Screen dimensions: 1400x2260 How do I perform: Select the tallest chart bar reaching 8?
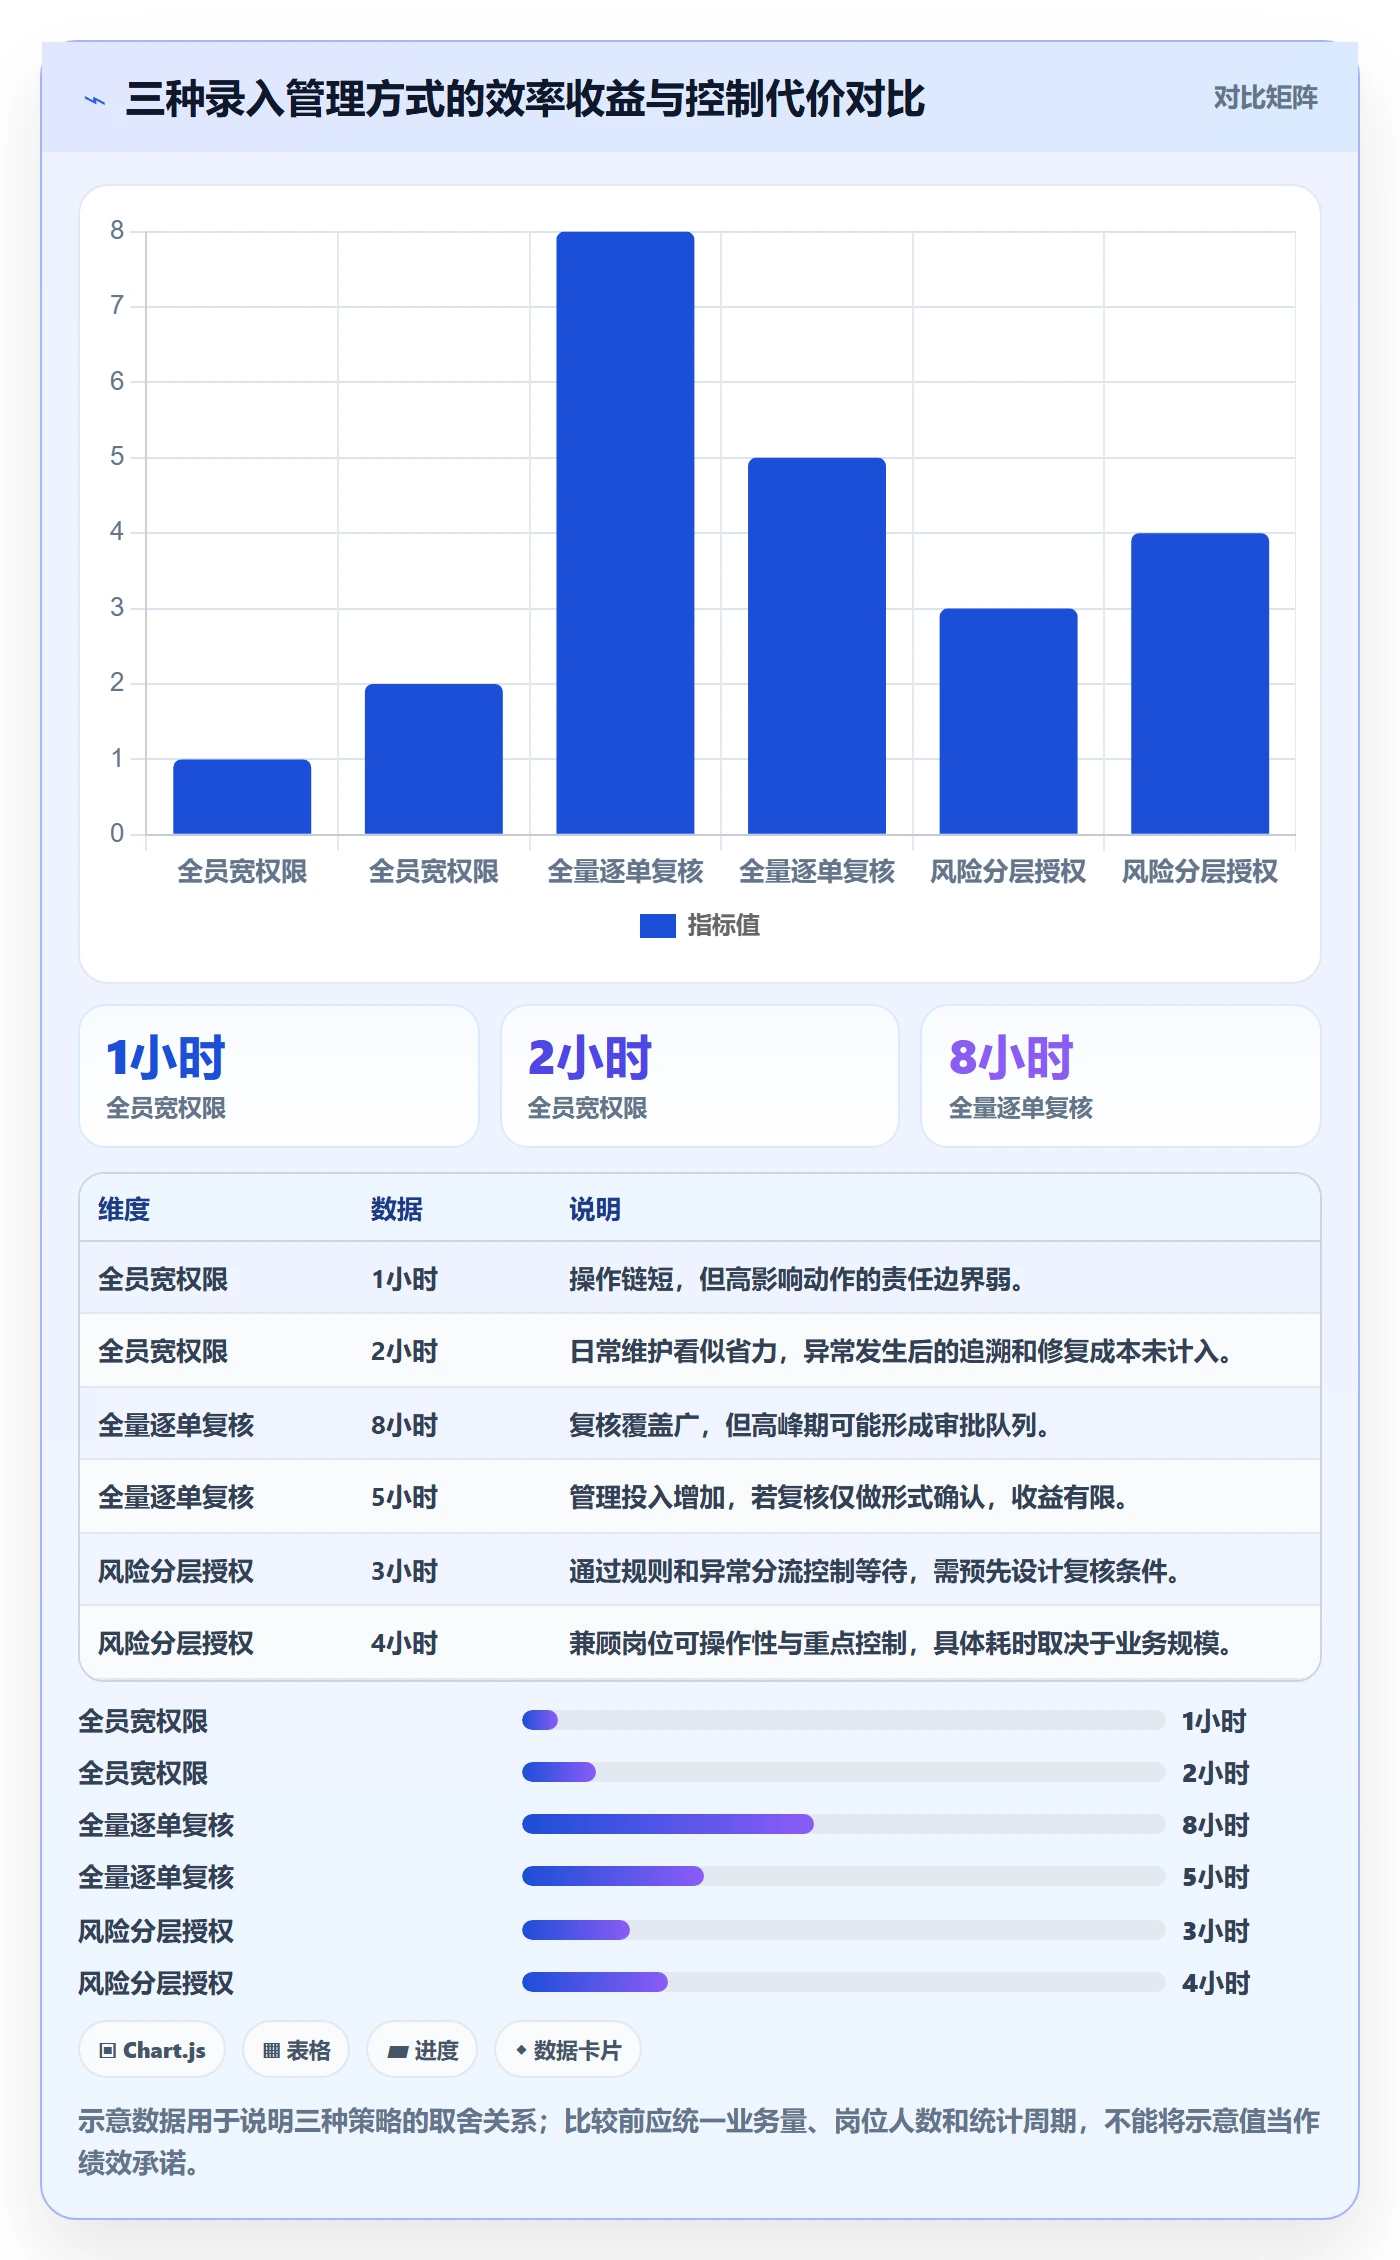(625, 533)
